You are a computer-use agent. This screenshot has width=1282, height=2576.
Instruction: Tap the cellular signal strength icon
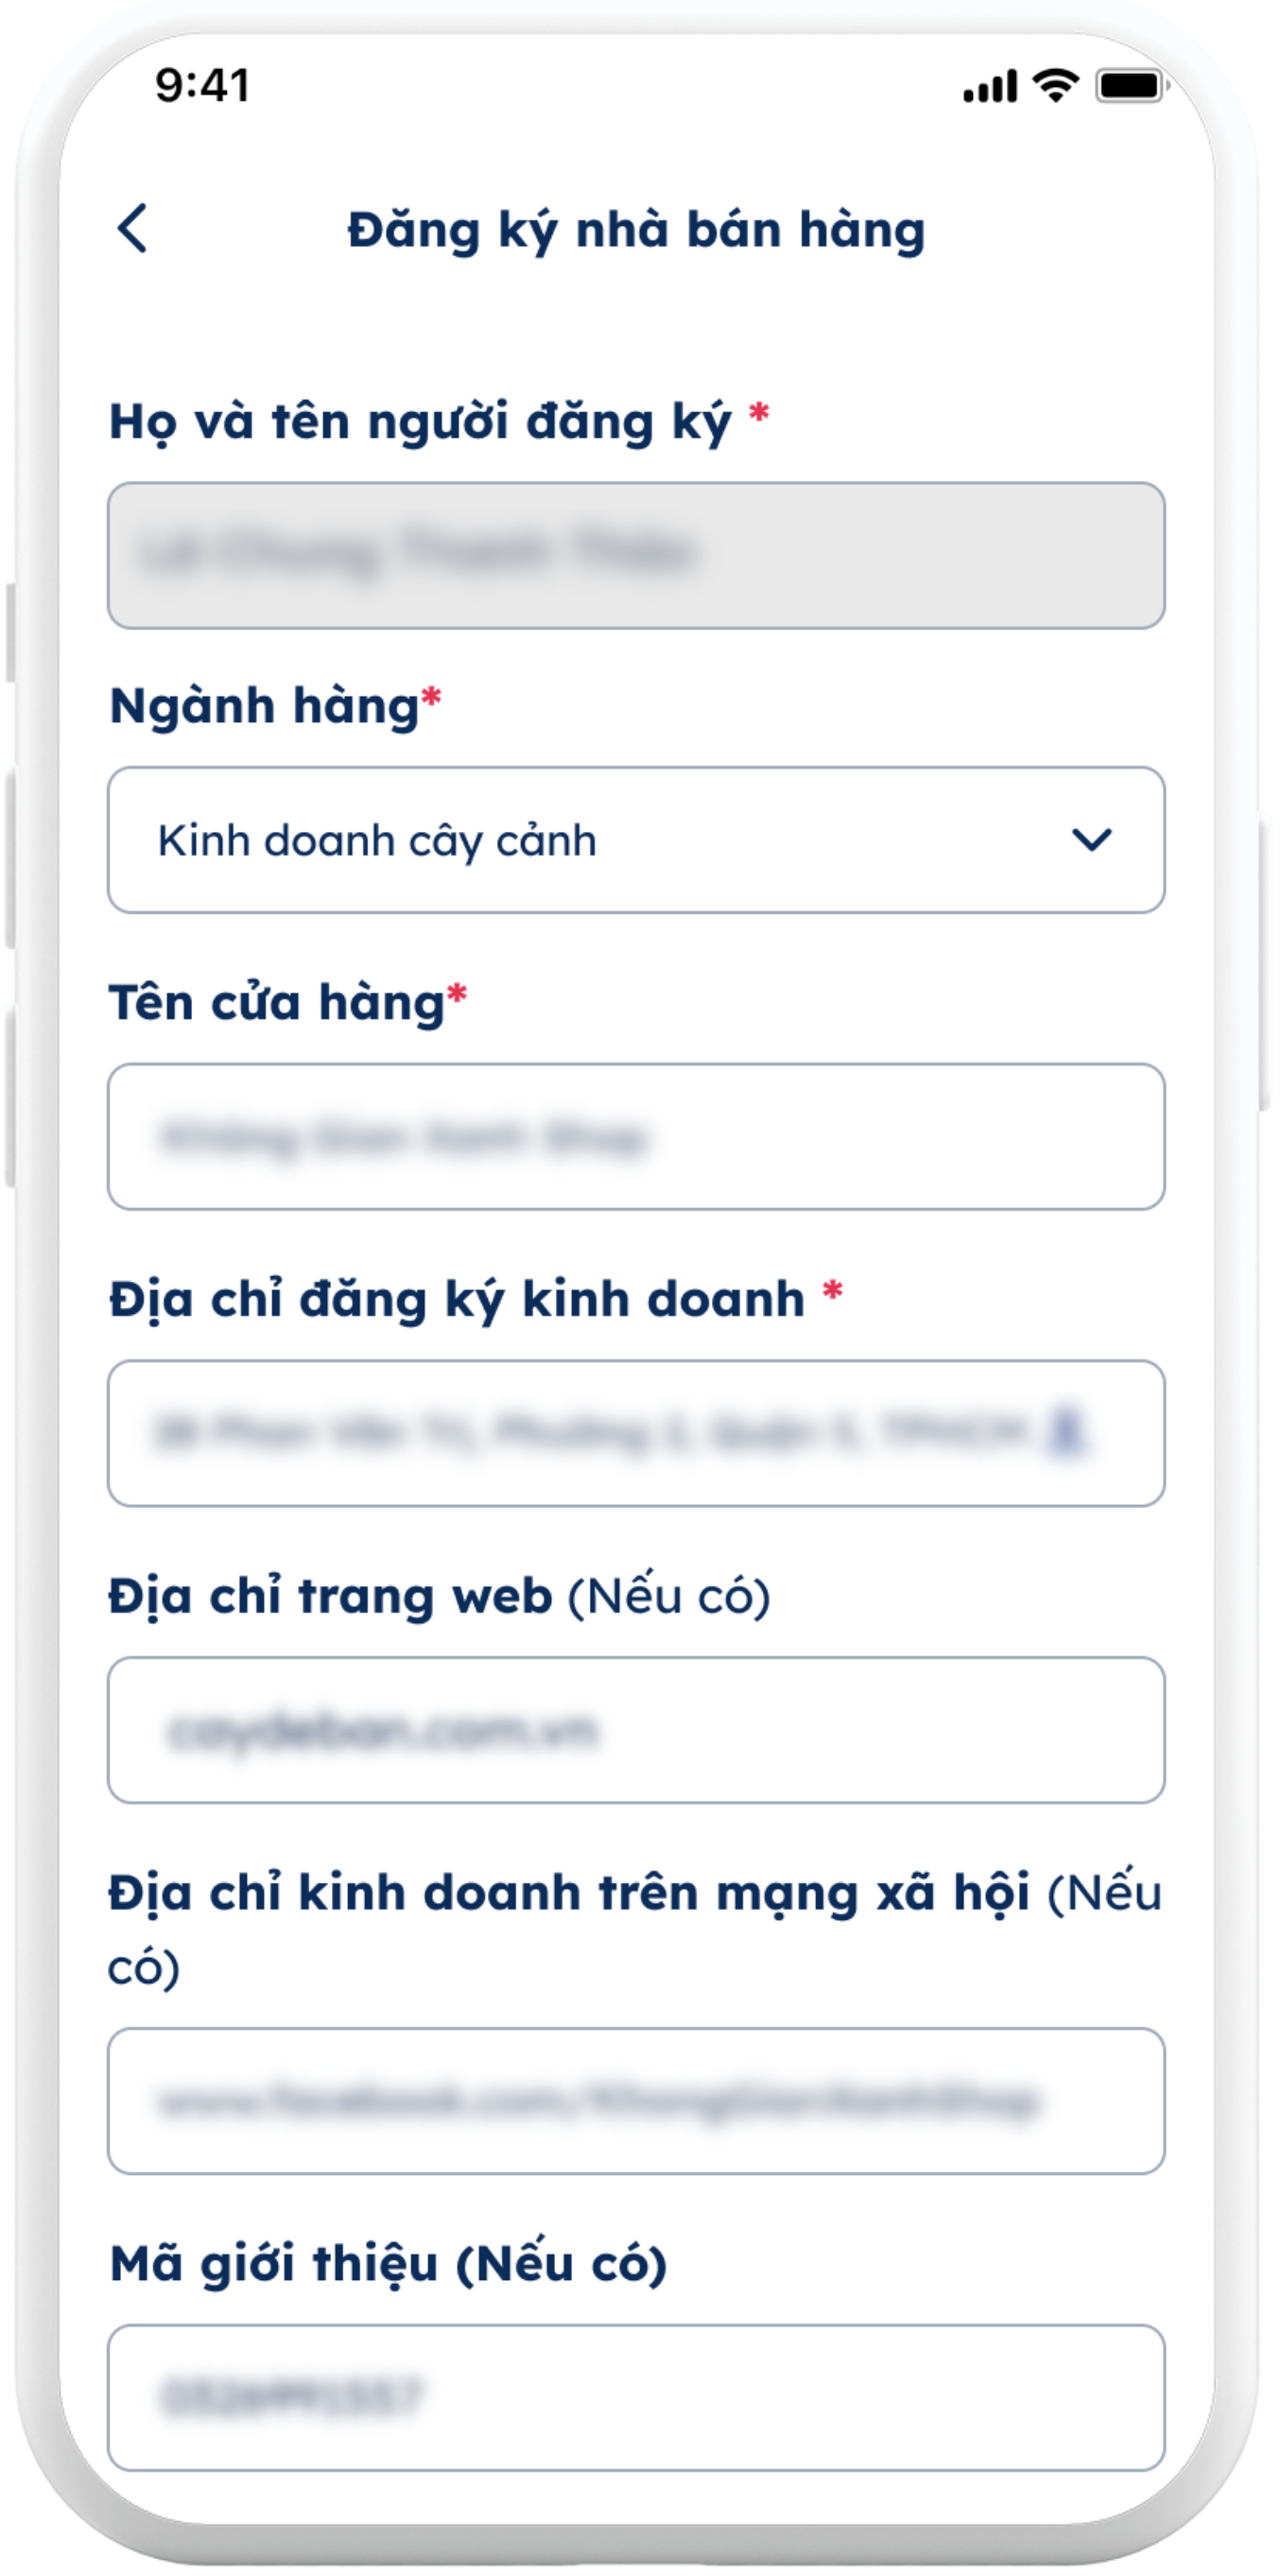point(989,86)
